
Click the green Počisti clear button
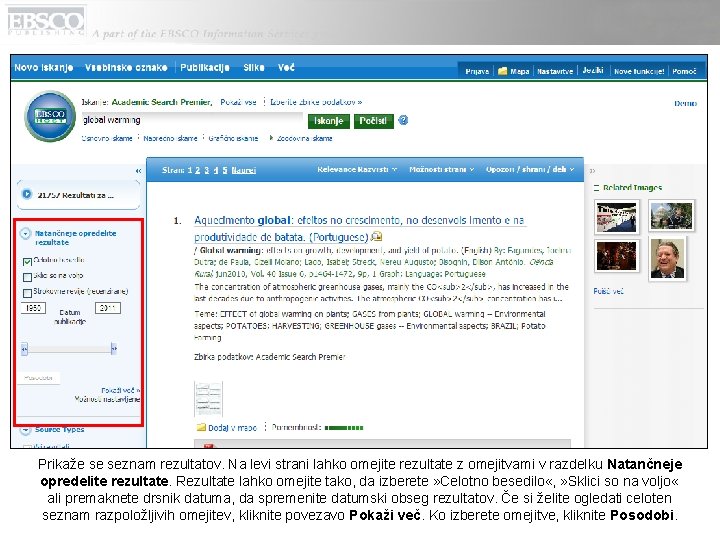point(373,121)
